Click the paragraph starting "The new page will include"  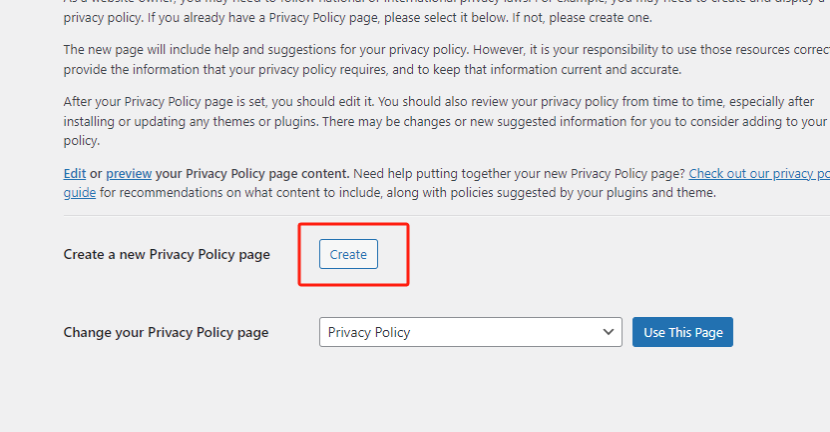click(x=300, y=49)
